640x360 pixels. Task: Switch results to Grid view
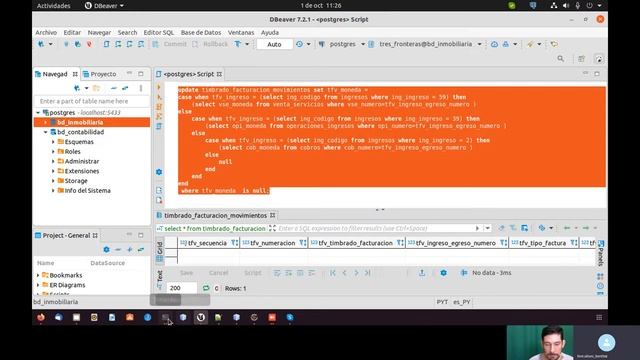click(160, 251)
